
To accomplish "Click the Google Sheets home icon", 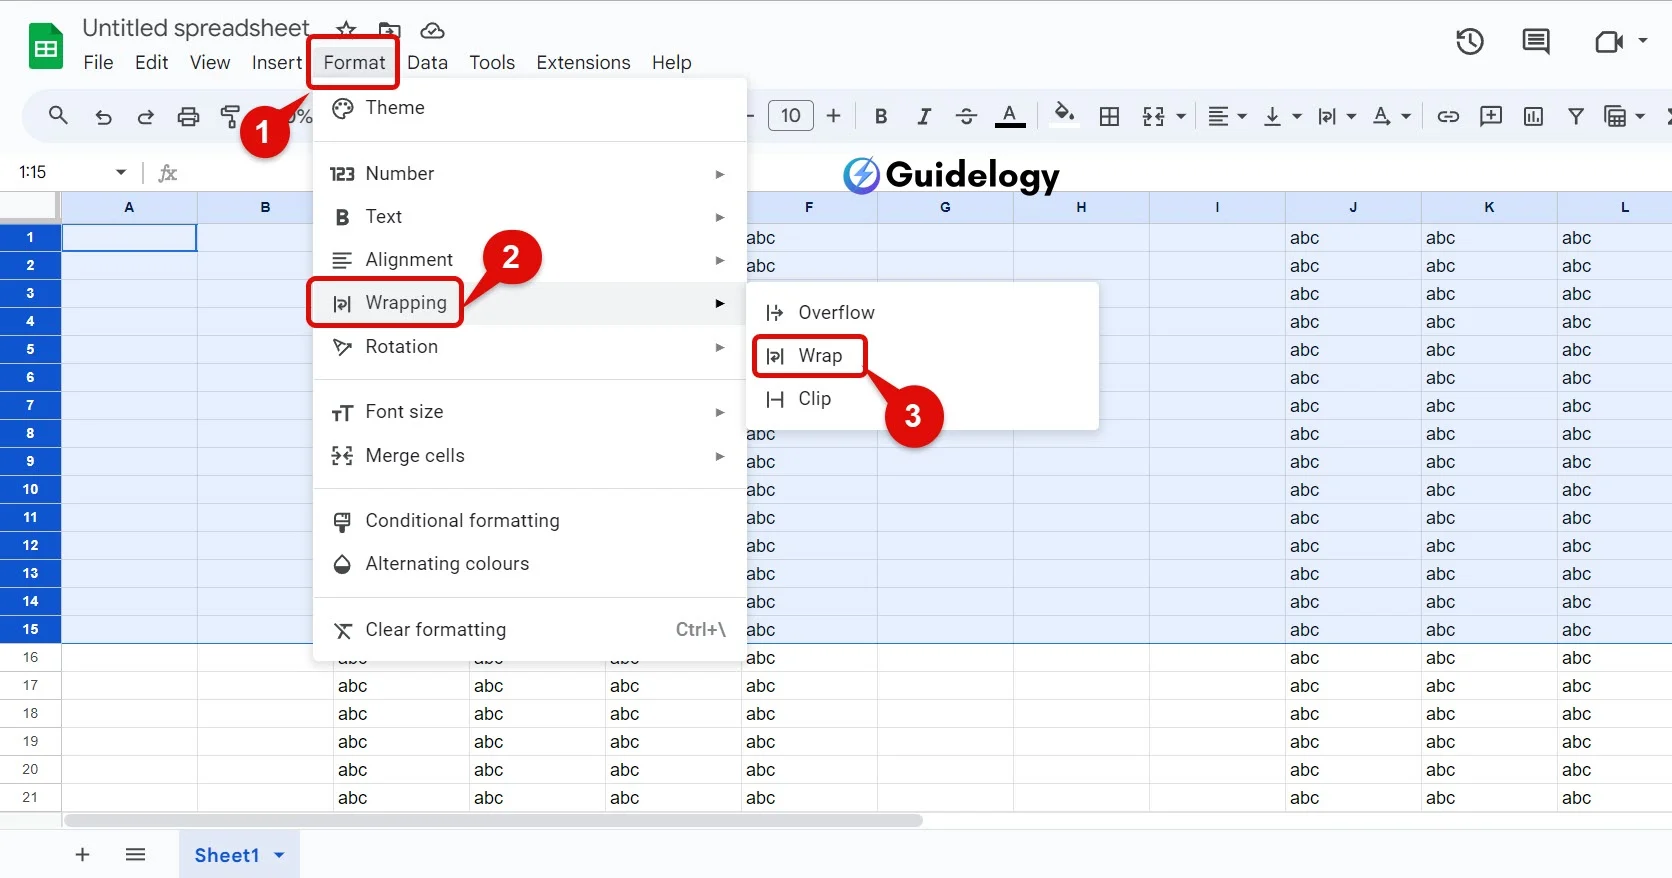I will pyautogui.click(x=46, y=46).
